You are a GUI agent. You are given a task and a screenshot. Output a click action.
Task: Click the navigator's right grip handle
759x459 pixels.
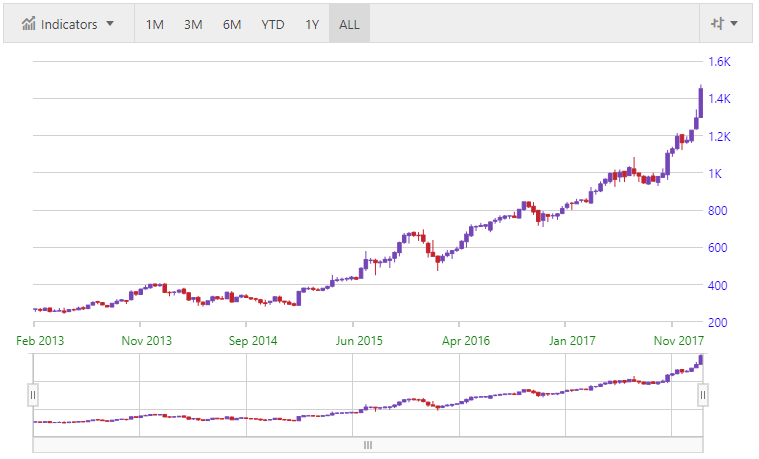click(702, 395)
